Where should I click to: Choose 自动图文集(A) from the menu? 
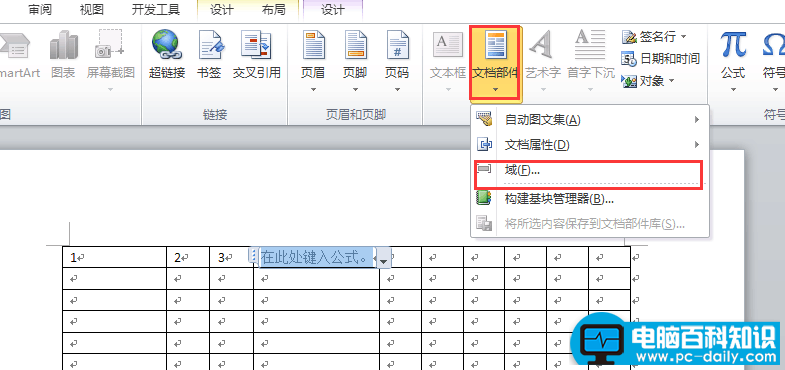point(590,120)
